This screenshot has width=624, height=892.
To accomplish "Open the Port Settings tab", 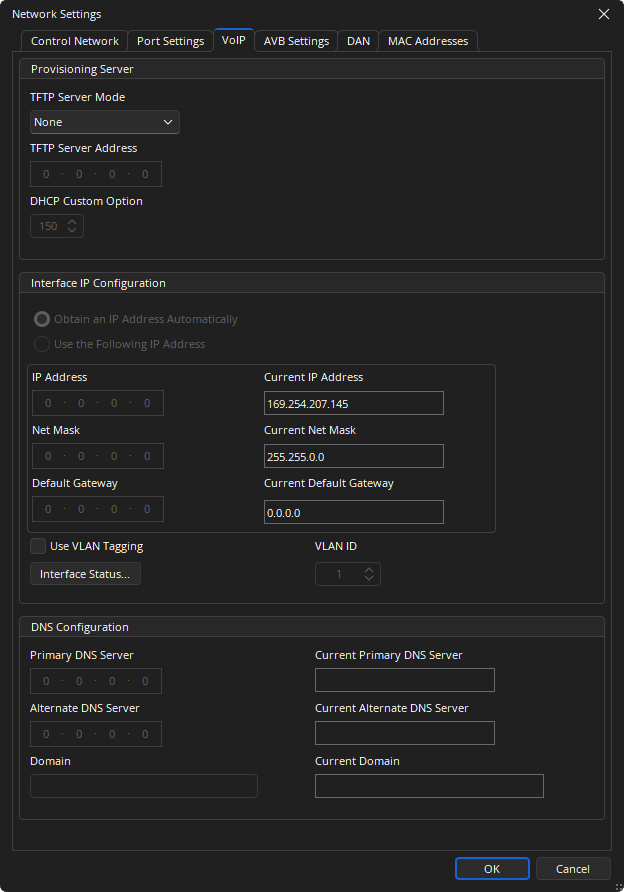I will click(x=170, y=41).
